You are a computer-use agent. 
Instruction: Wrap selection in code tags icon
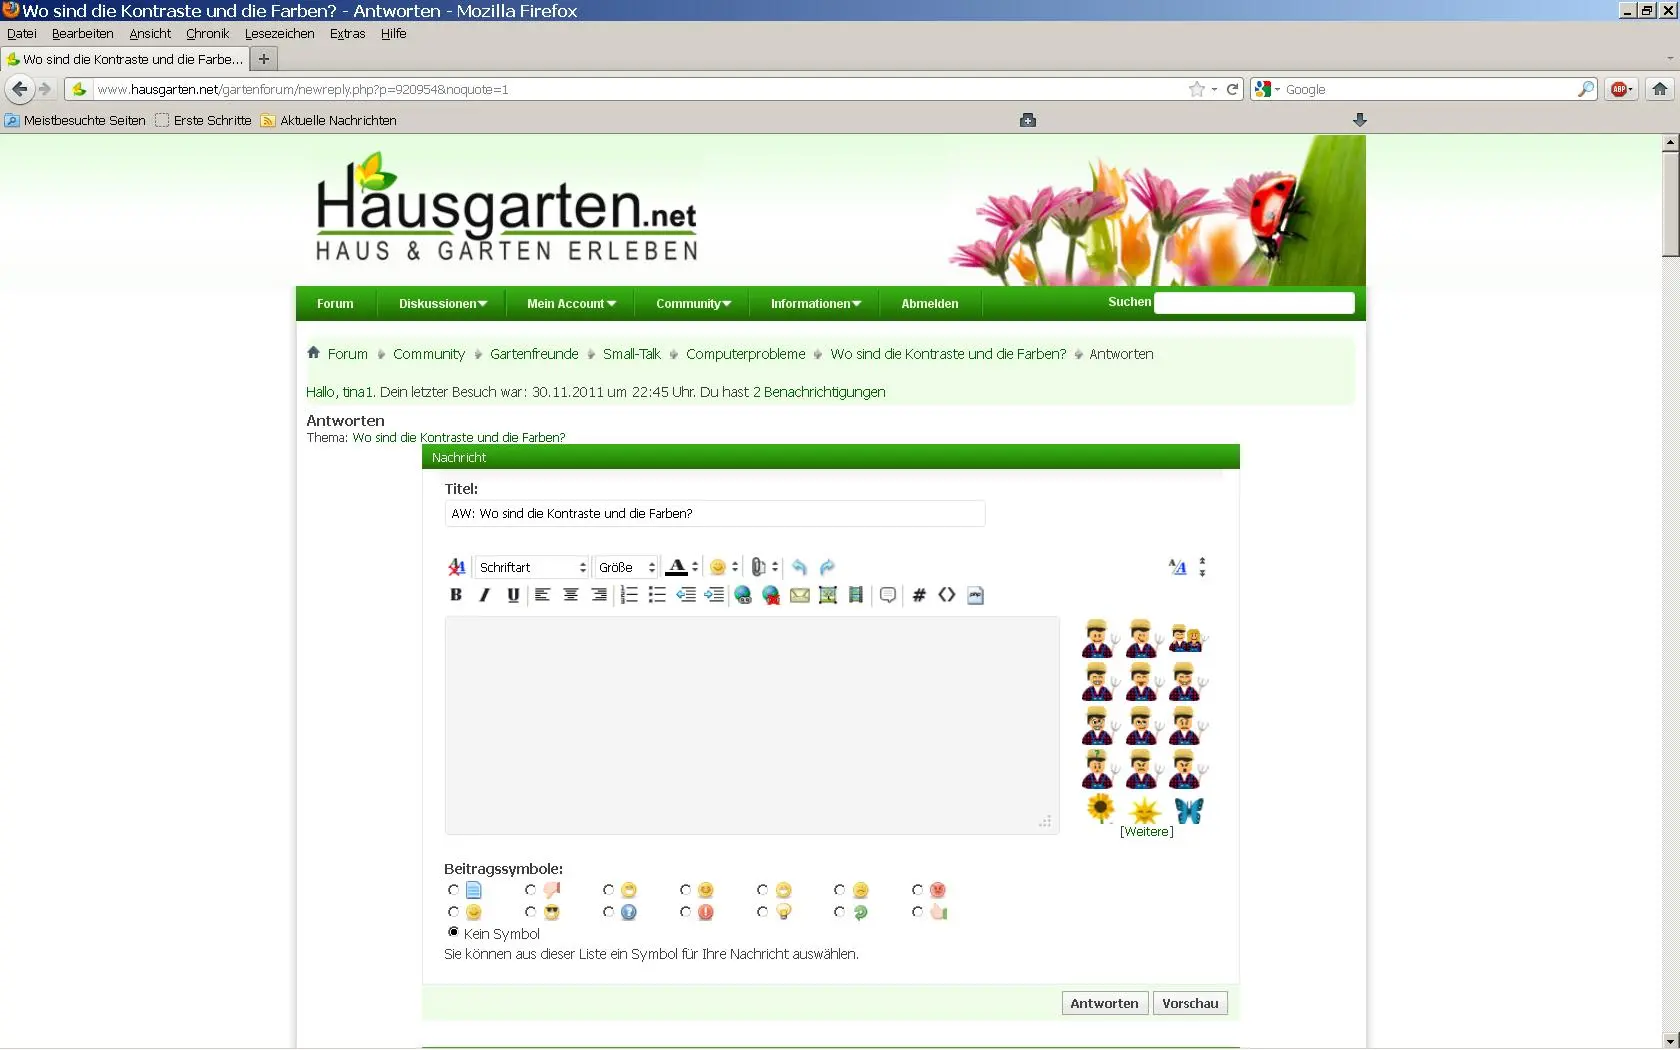pyautogui.click(x=919, y=595)
